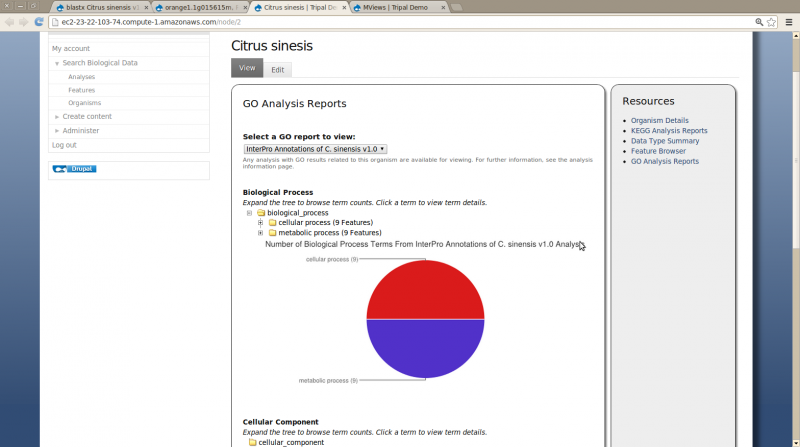Image resolution: width=800 pixels, height=447 pixels.
Task: Select the View tab
Action: (247, 68)
